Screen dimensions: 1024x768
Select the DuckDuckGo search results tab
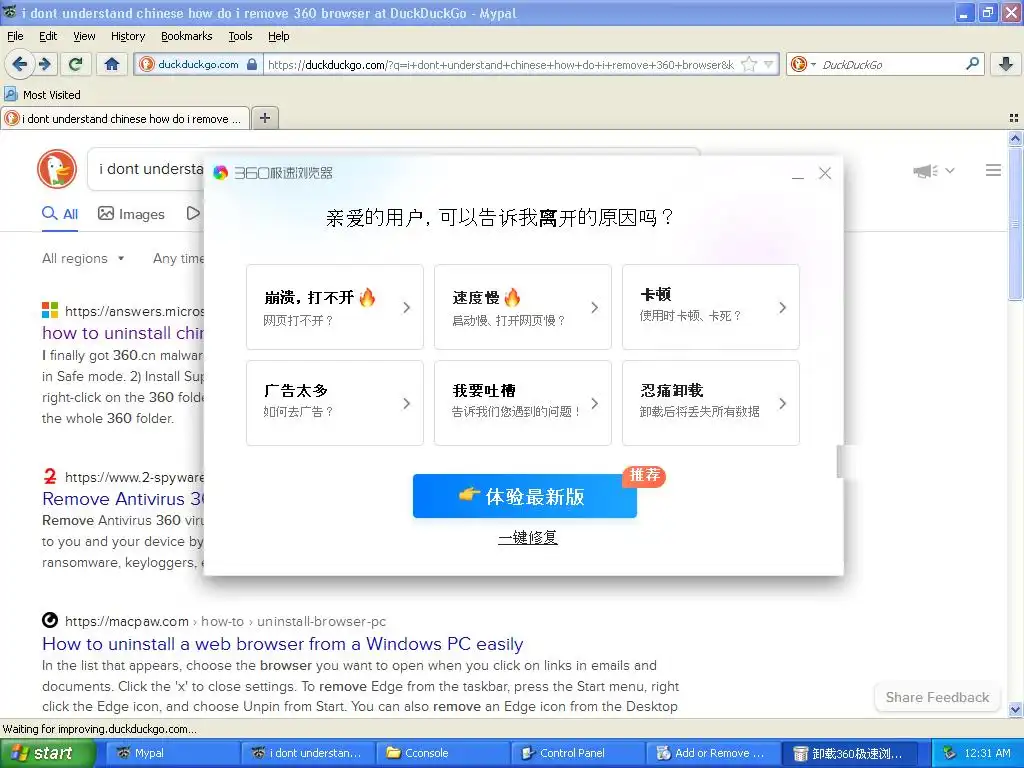click(125, 118)
